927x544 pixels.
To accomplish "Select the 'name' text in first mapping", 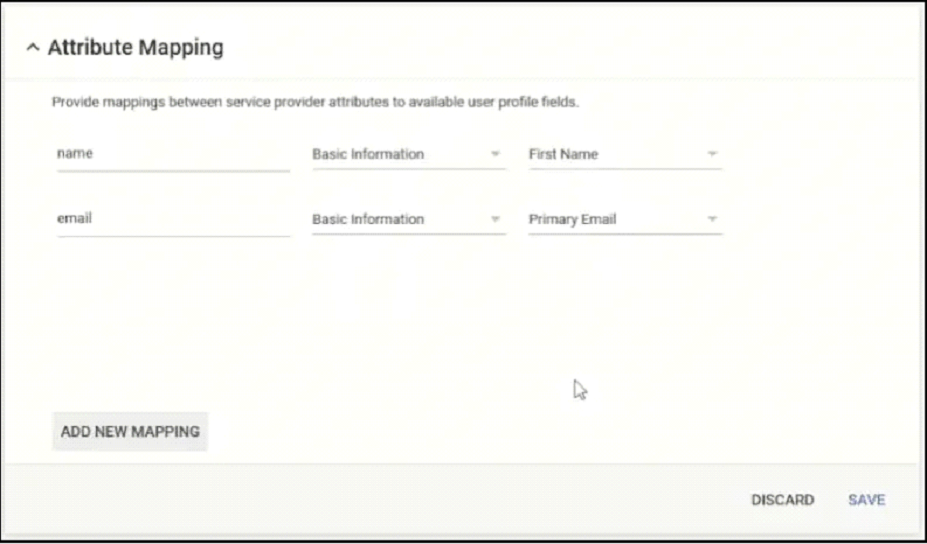I will (74, 154).
